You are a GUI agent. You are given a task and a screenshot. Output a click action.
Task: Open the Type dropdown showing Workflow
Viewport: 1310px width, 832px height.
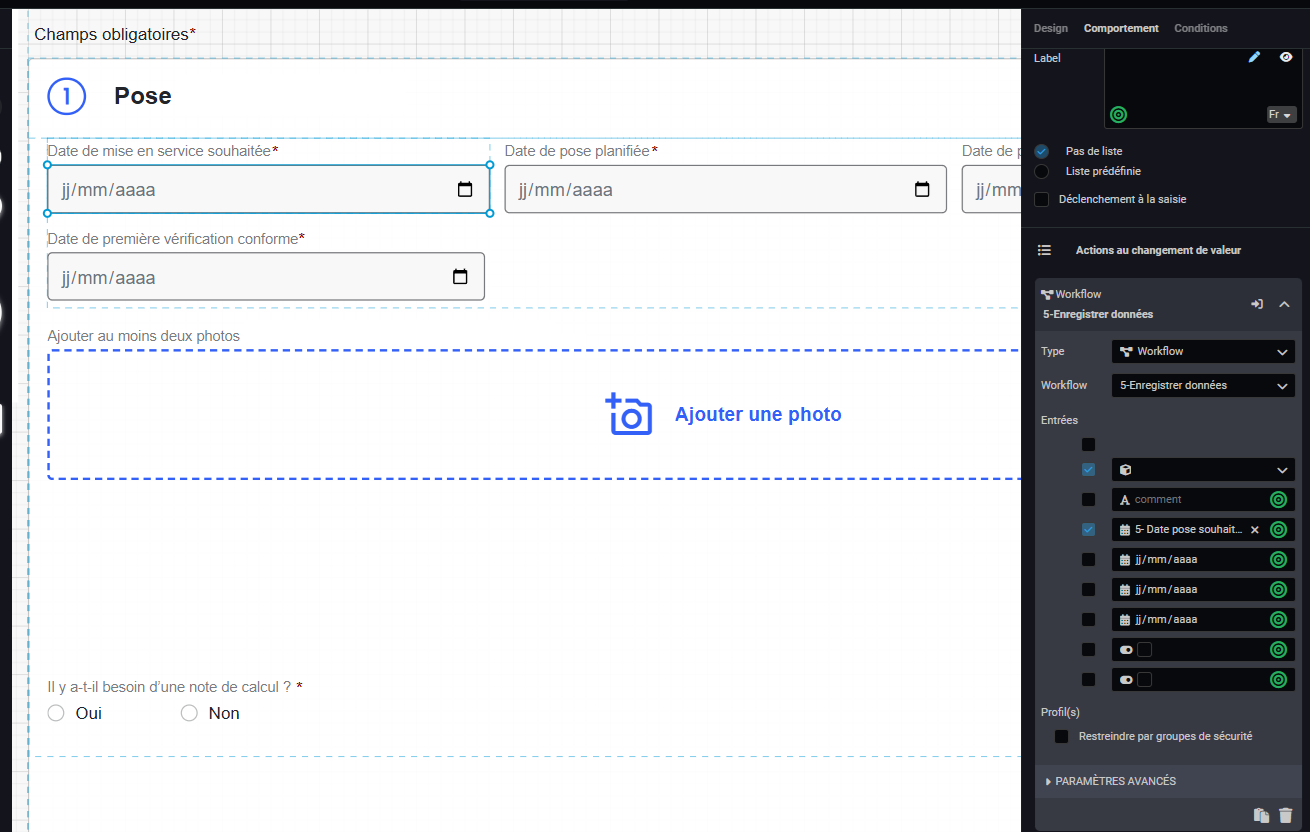click(1203, 352)
